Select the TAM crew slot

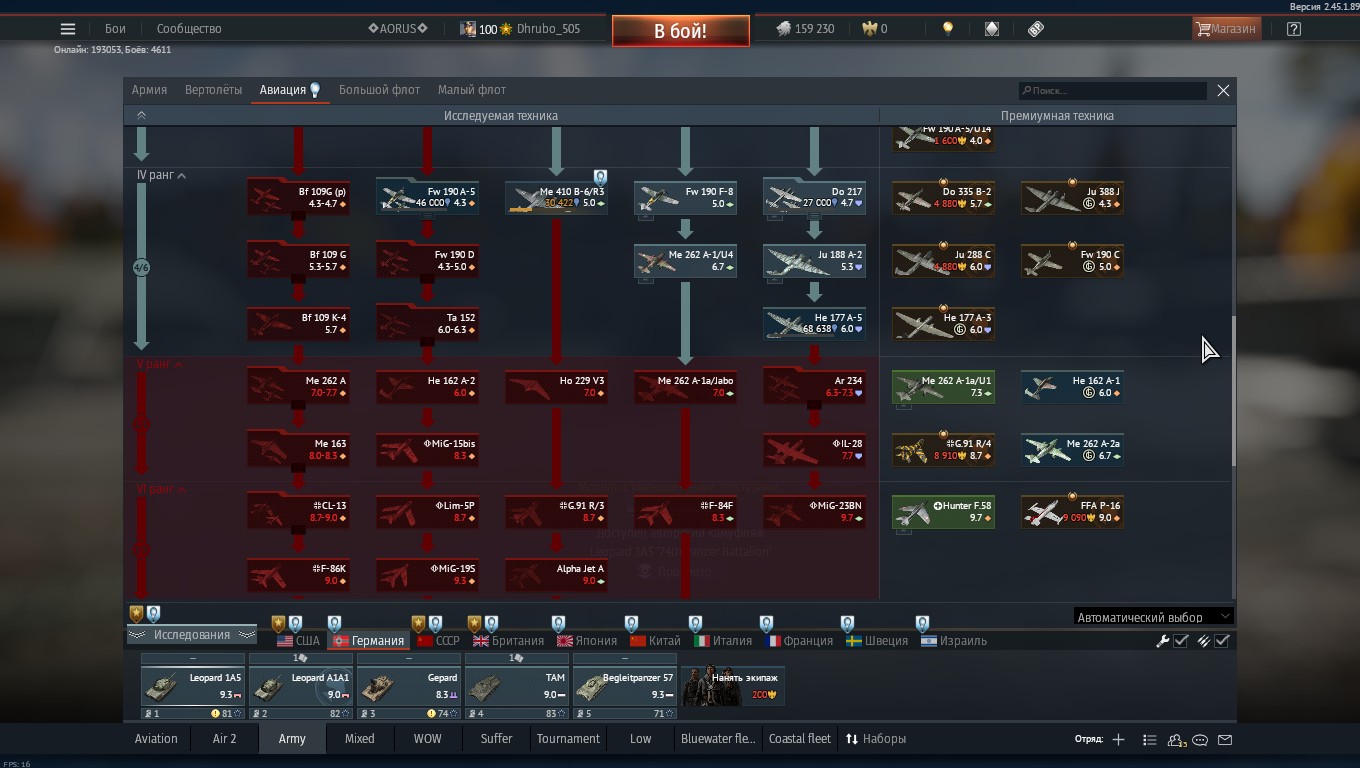517,685
